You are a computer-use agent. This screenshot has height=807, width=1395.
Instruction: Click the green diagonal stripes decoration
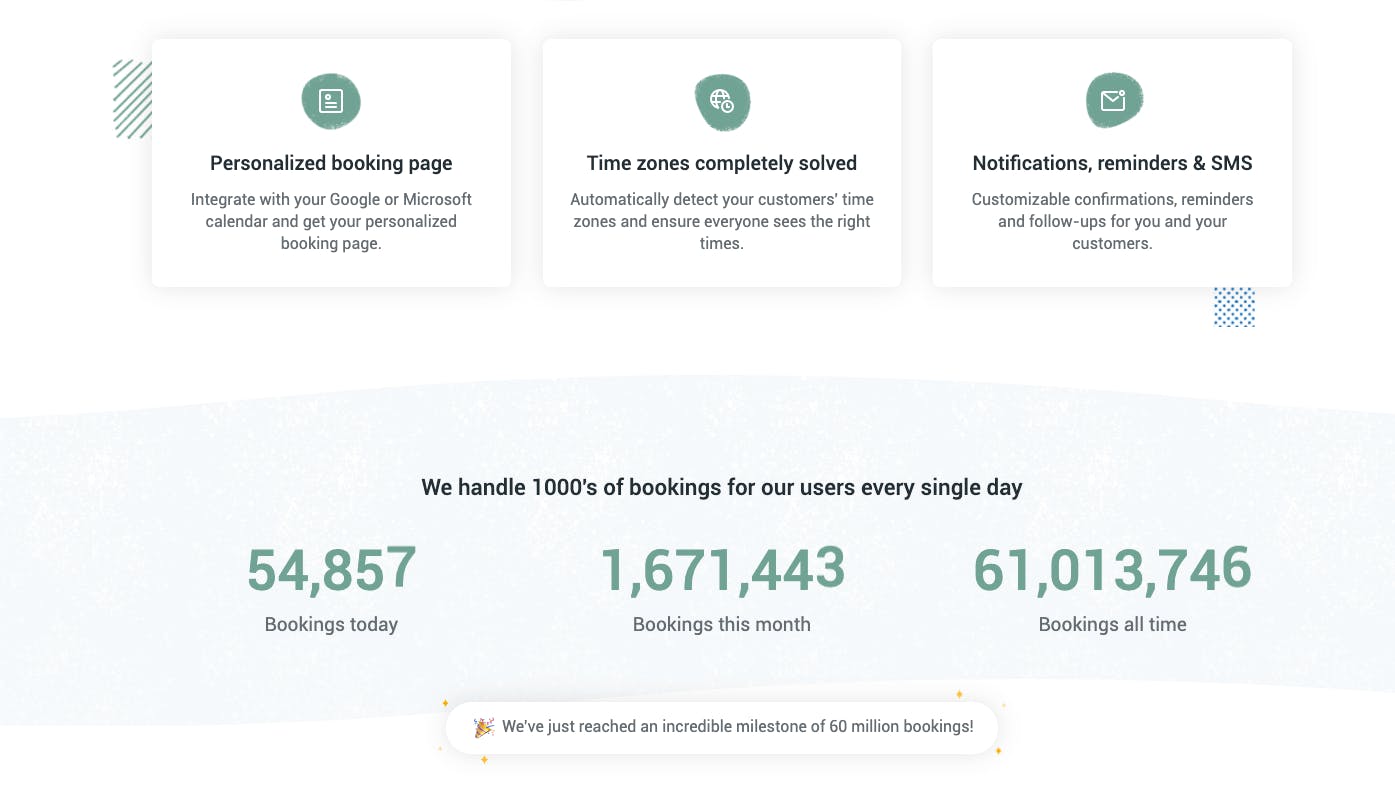(133, 99)
